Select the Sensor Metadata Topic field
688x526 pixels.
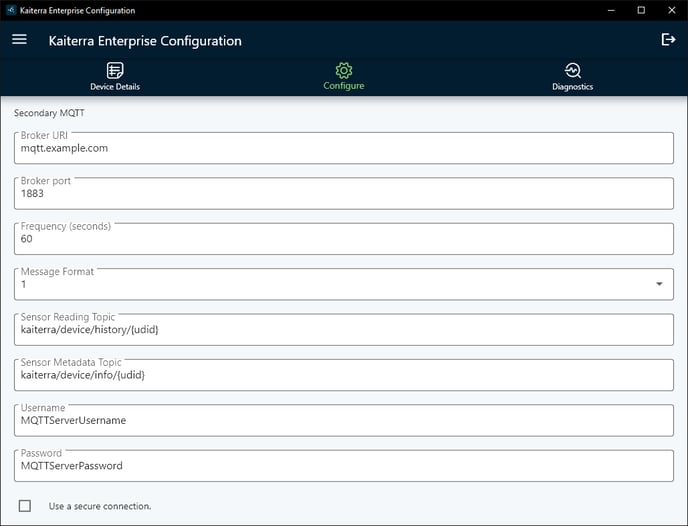[344, 375]
